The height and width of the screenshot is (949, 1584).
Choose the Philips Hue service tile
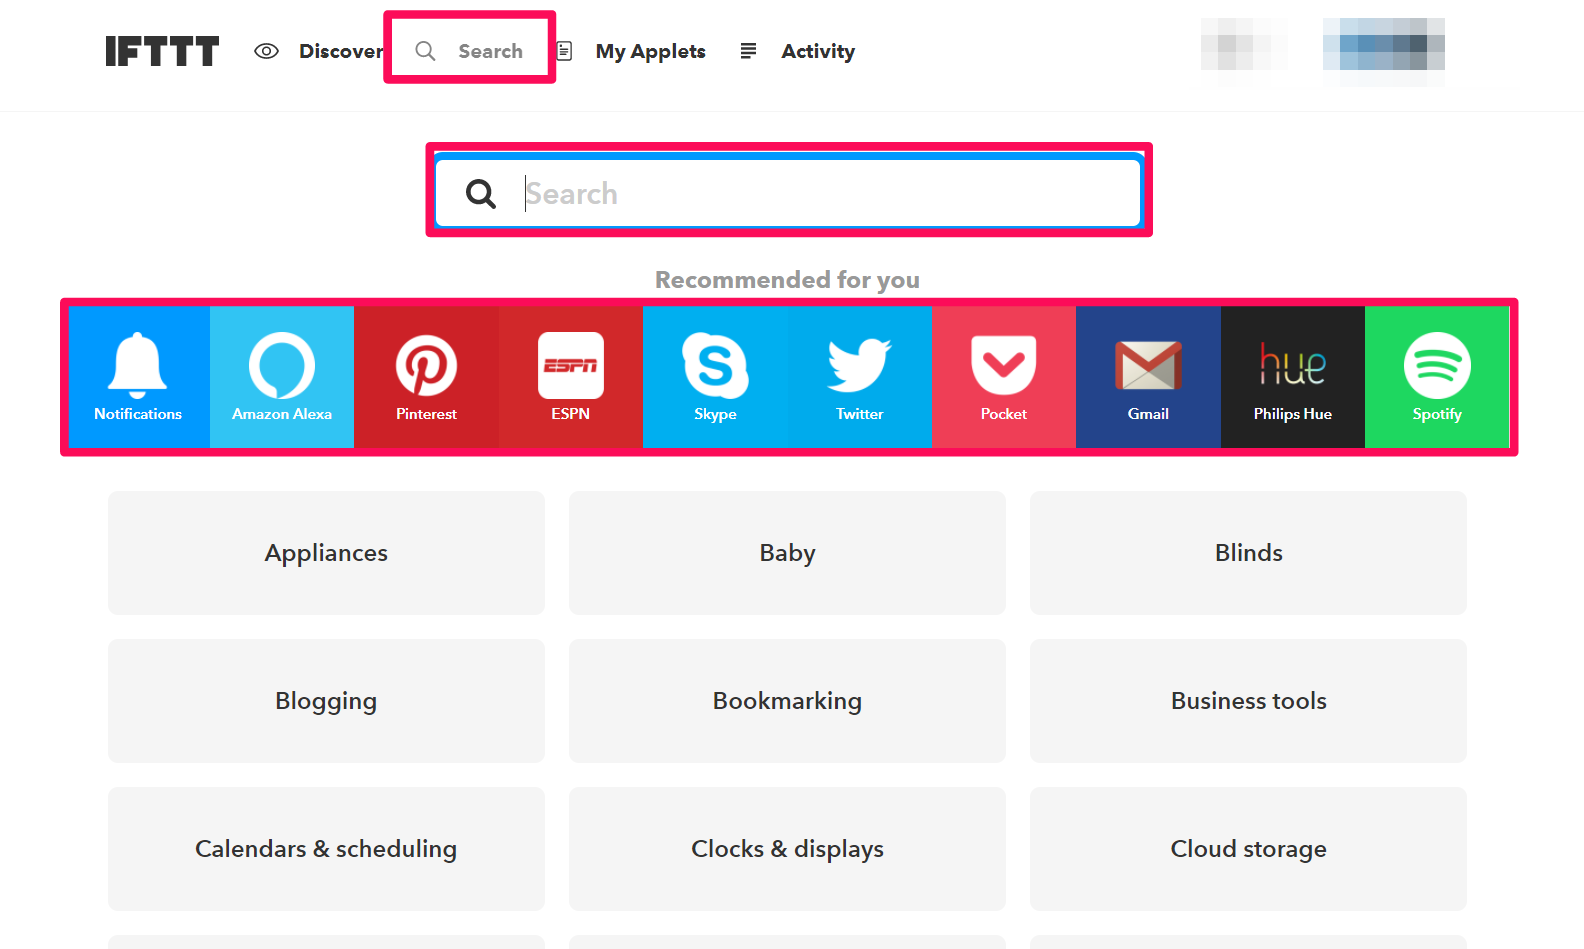click(1293, 377)
